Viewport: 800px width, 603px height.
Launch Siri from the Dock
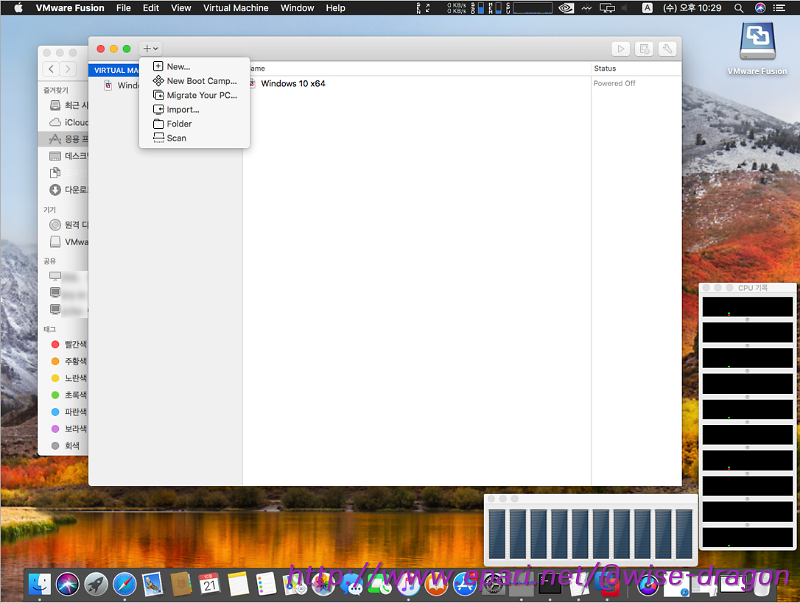(67, 584)
